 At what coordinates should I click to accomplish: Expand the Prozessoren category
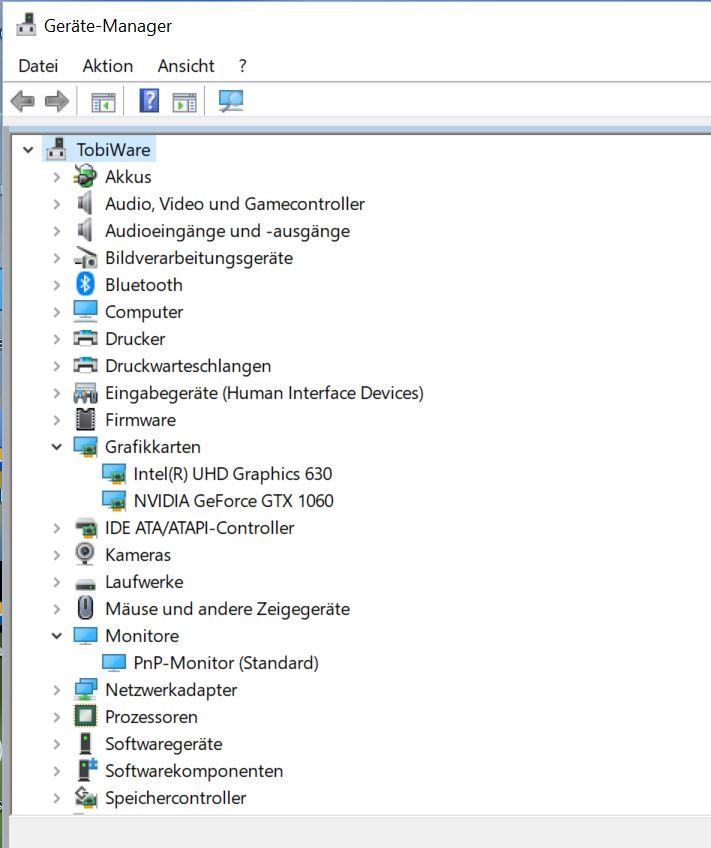pyautogui.click(x=56, y=717)
